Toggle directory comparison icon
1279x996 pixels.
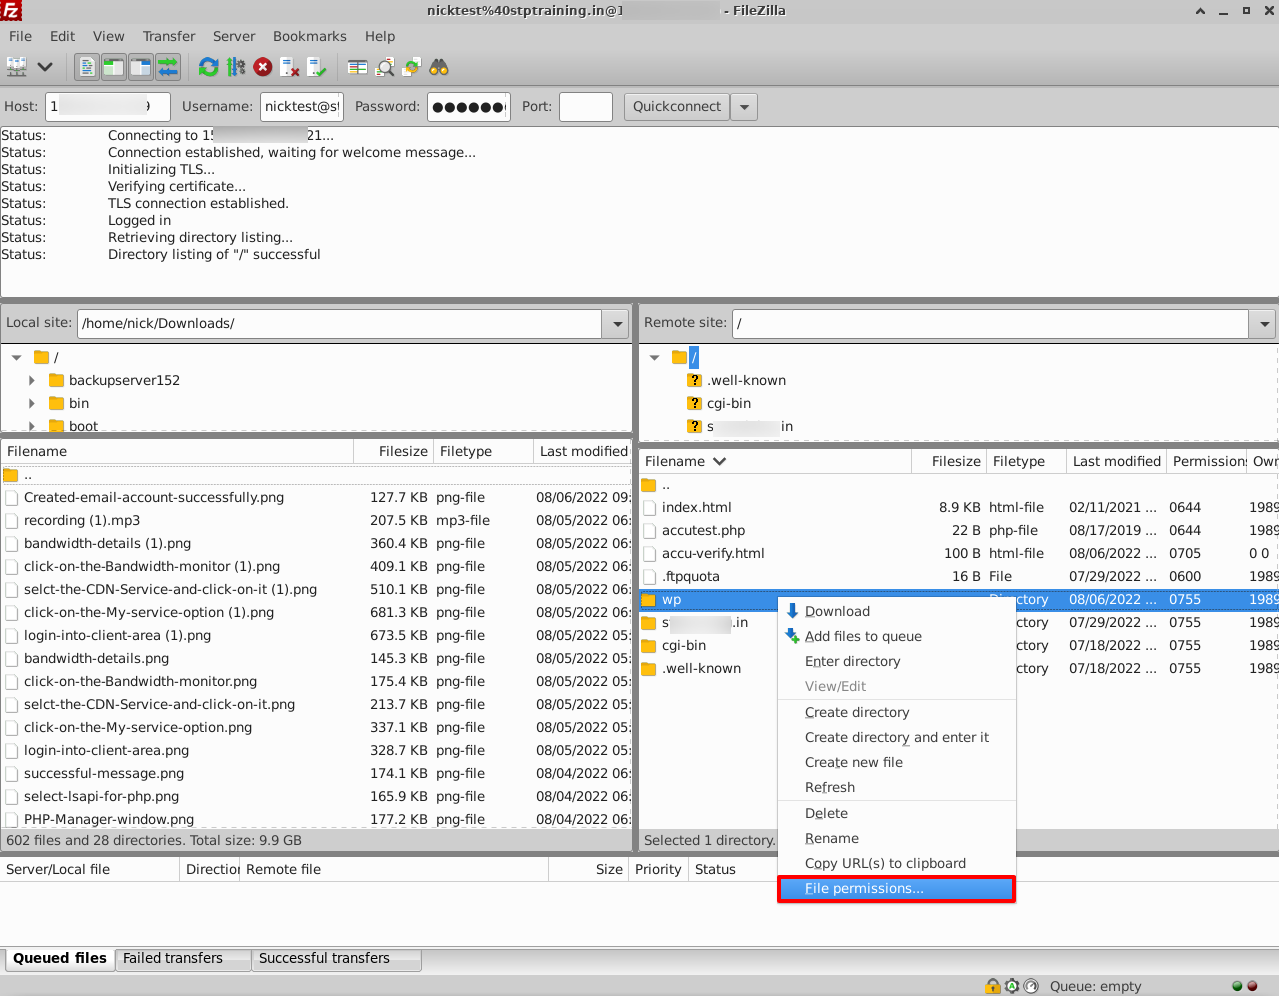385,67
